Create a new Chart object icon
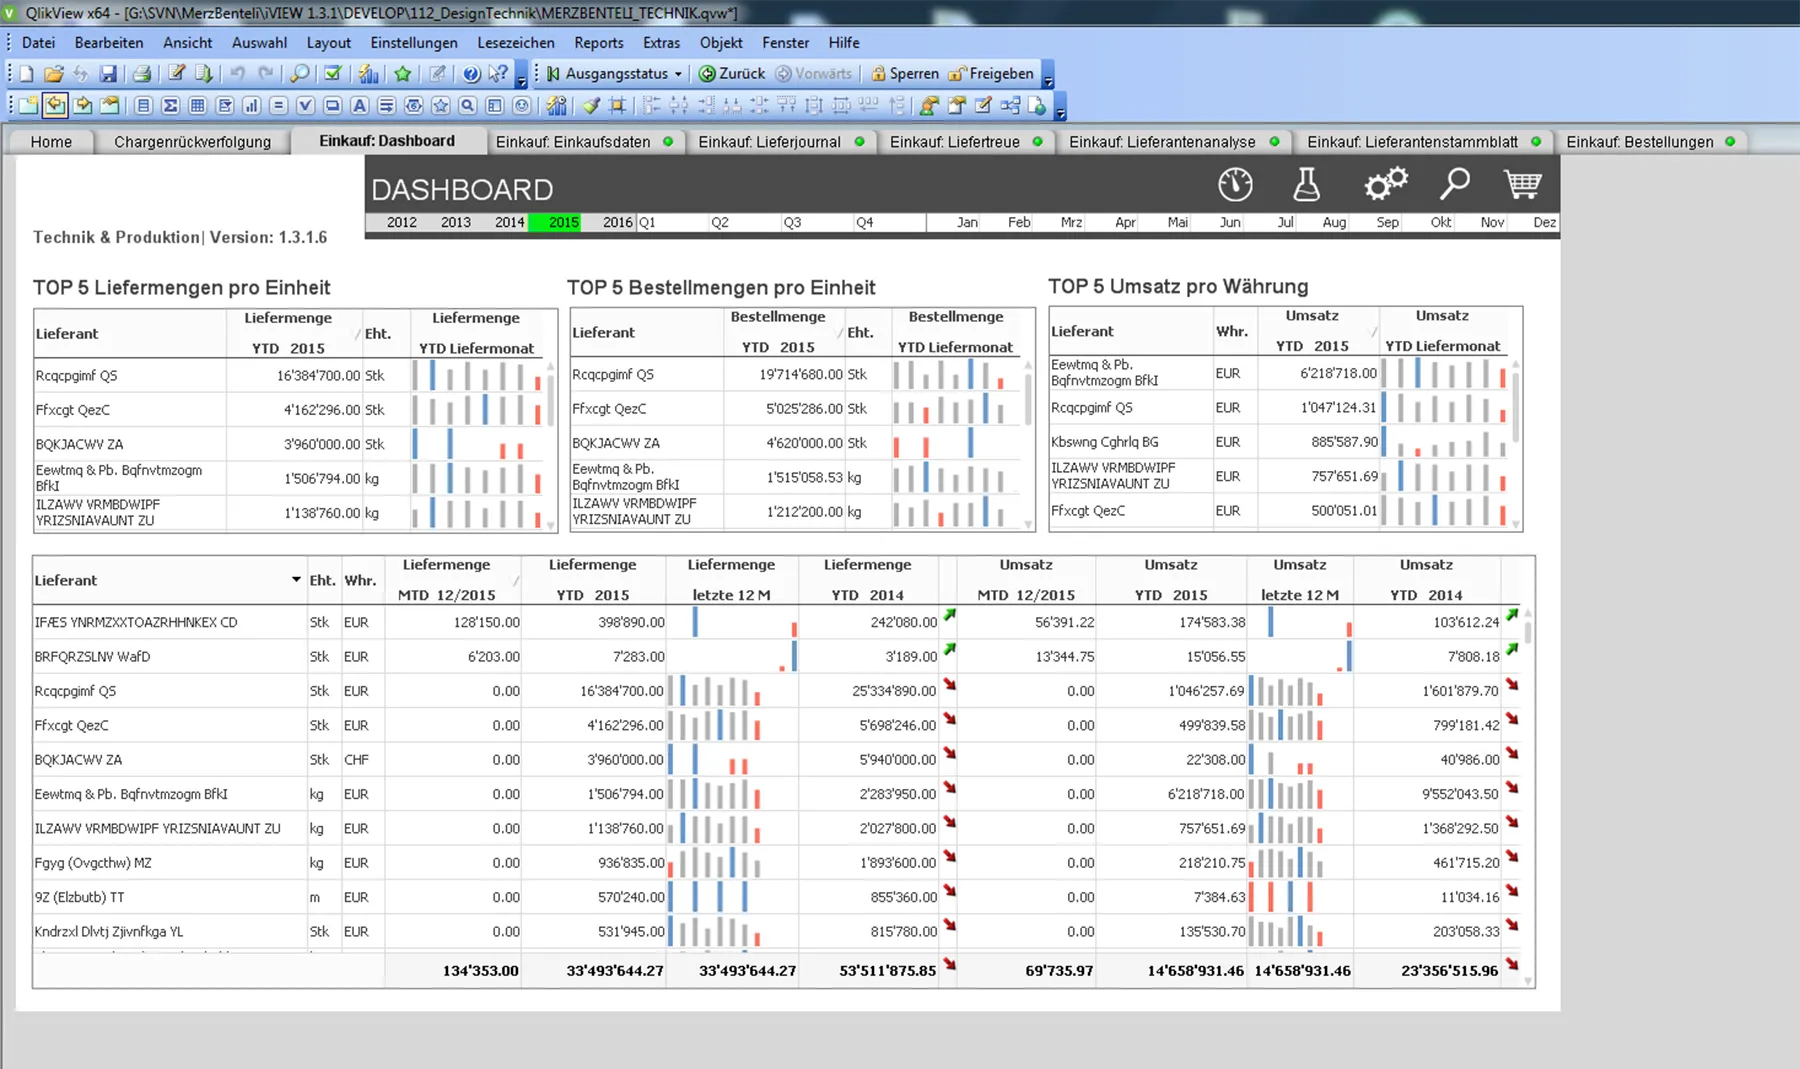This screenshot has width=1800, height=1069. (x=252, y=105)
